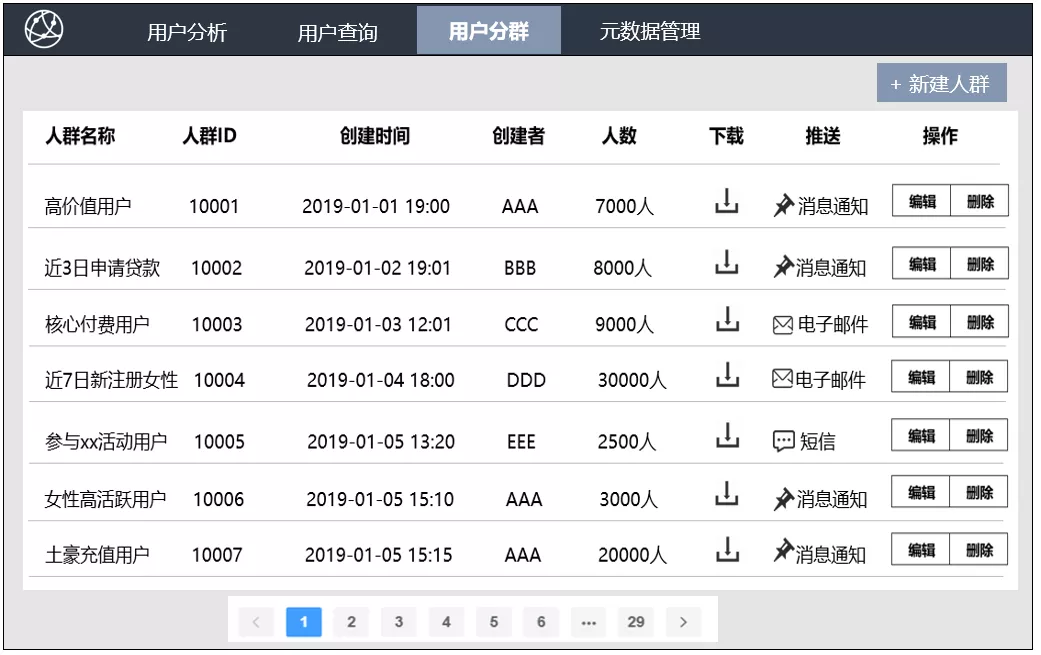Screen dimensions: 1041x655
Task: Download the 女性高活跃用户 group data
Action: pyautogui.click(x=726, y=493)
